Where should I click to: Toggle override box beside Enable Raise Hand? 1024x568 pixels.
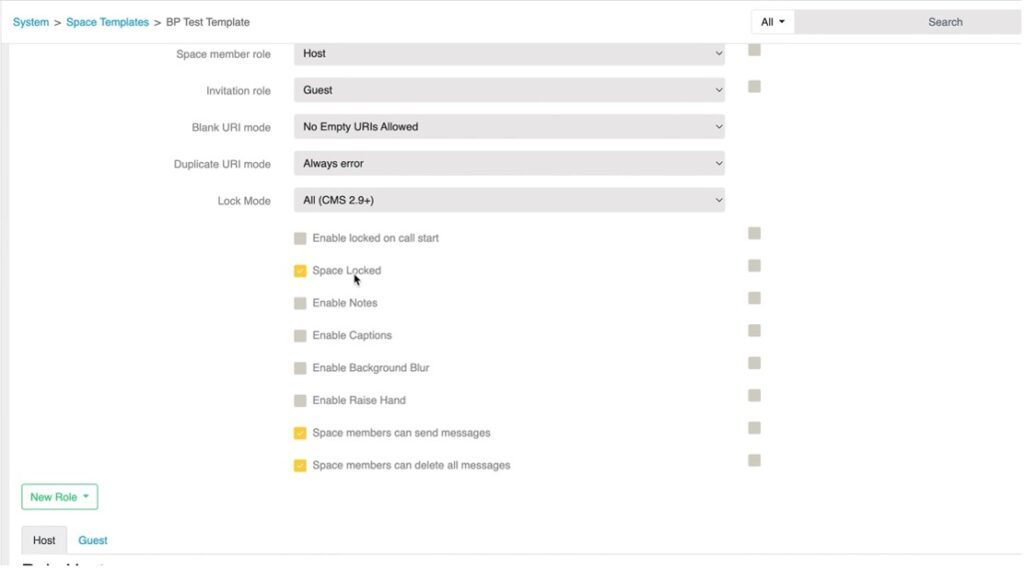tap(754, 396)
